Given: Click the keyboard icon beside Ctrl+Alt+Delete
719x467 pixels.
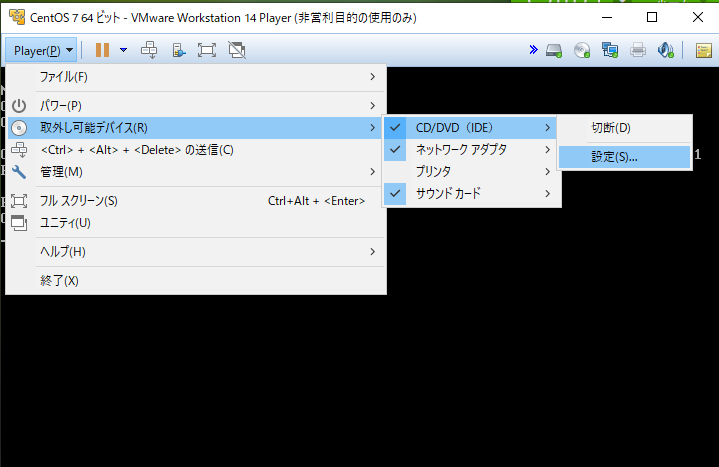Looking at the screenshot, I should click(19, 150).
